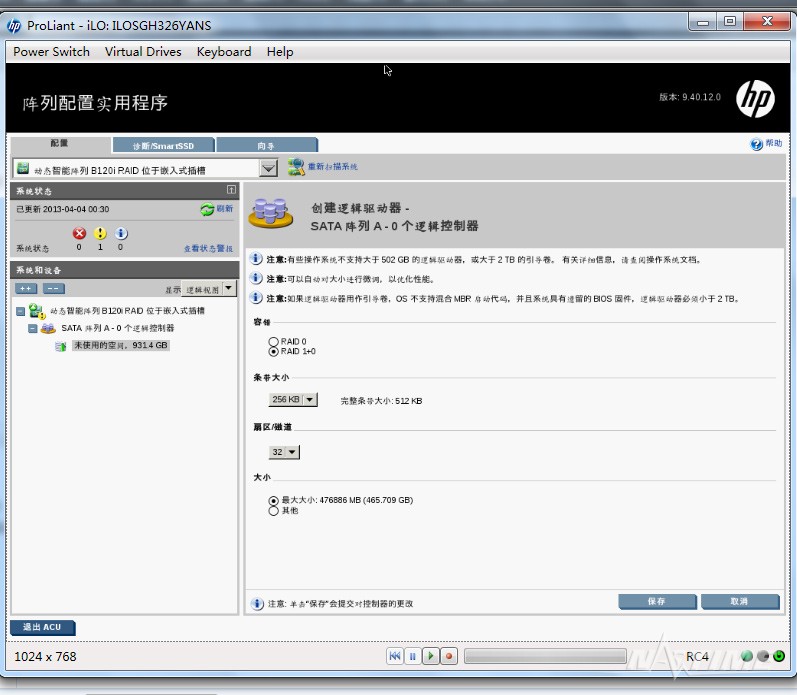Click the 1024 x 768 resolution text

coord(45,657)
